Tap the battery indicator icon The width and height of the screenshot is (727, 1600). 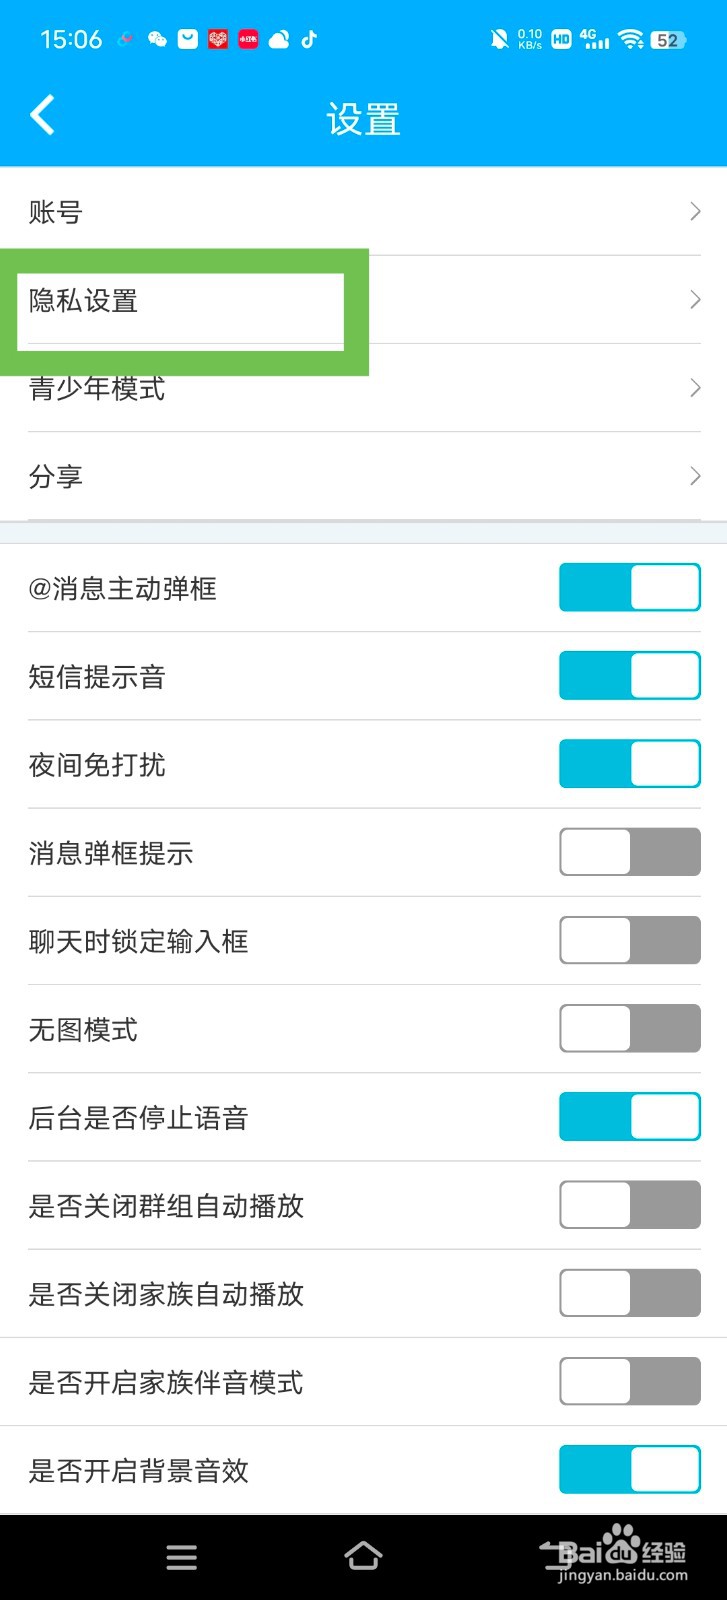pos(668,40)
